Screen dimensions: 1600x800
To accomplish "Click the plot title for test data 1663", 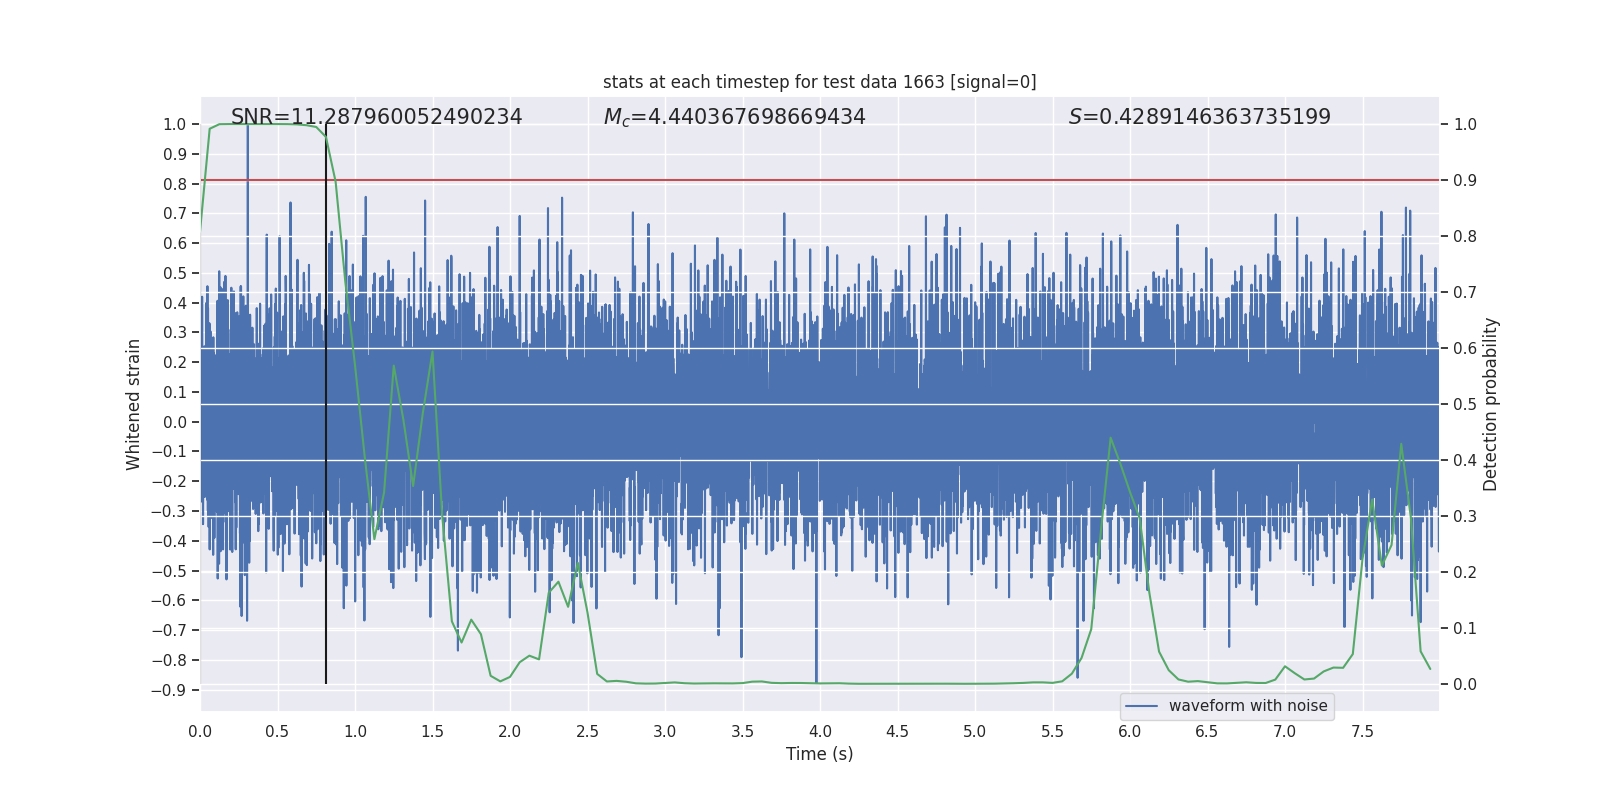I will pyautogui.click(x=819, y=82).
